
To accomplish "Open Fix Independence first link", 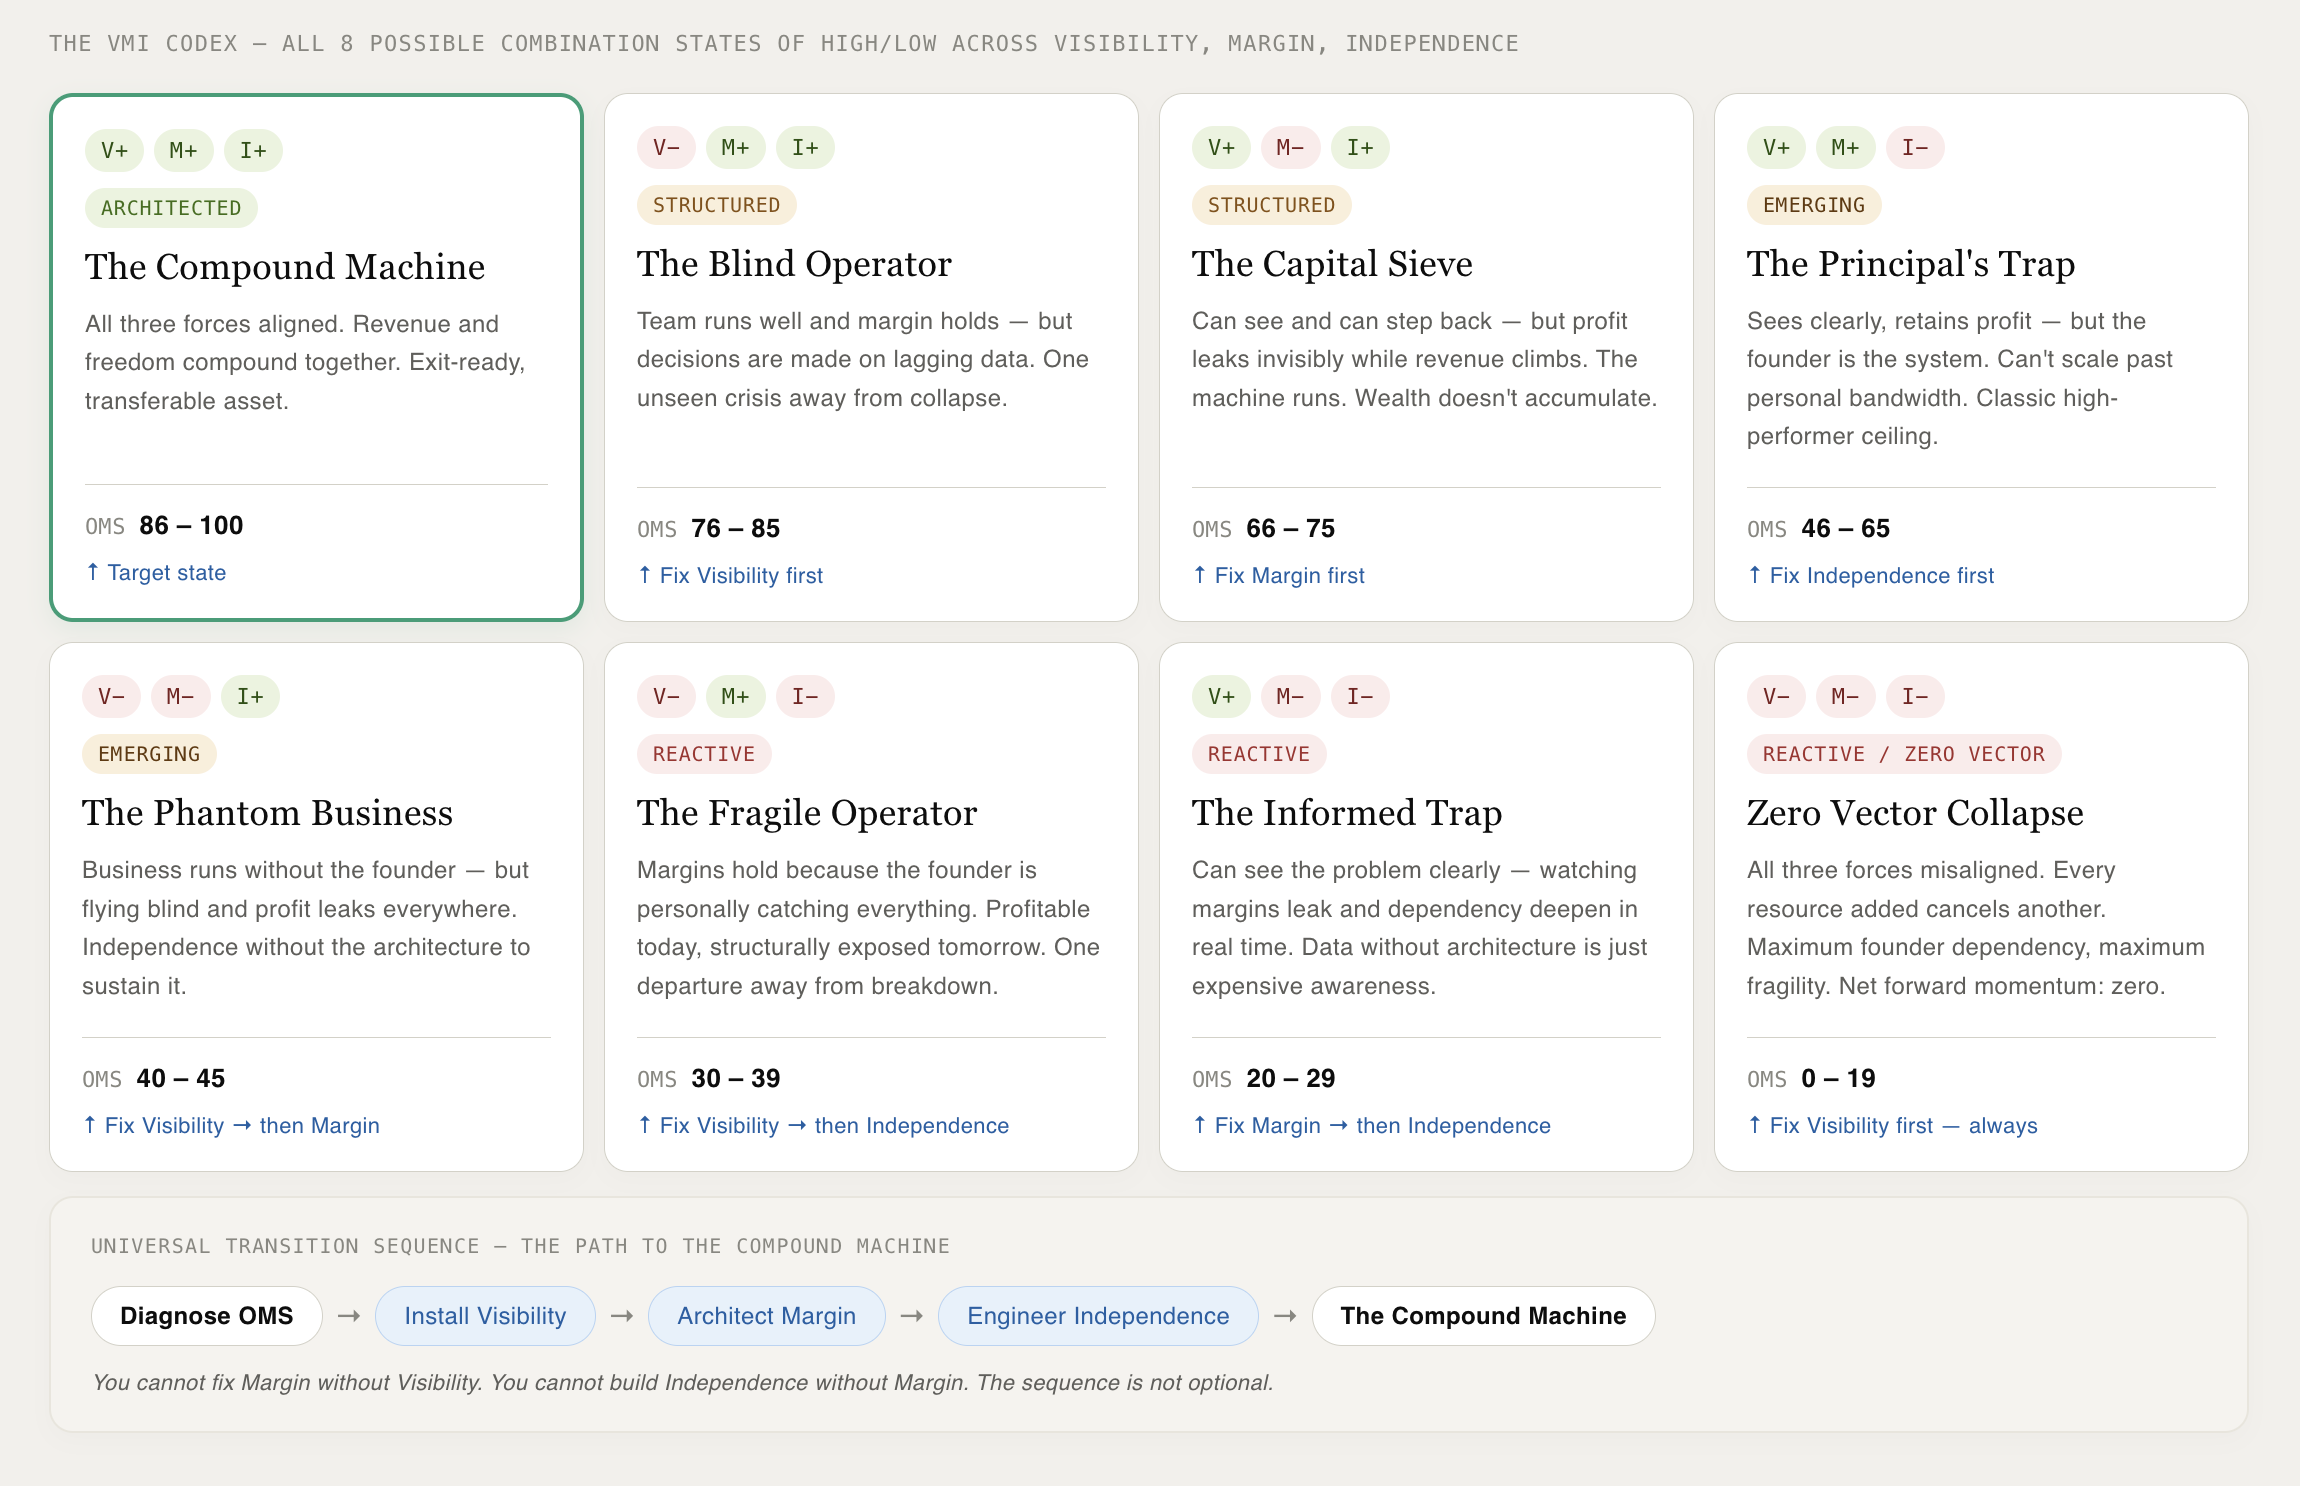I will click(1880, 576).
